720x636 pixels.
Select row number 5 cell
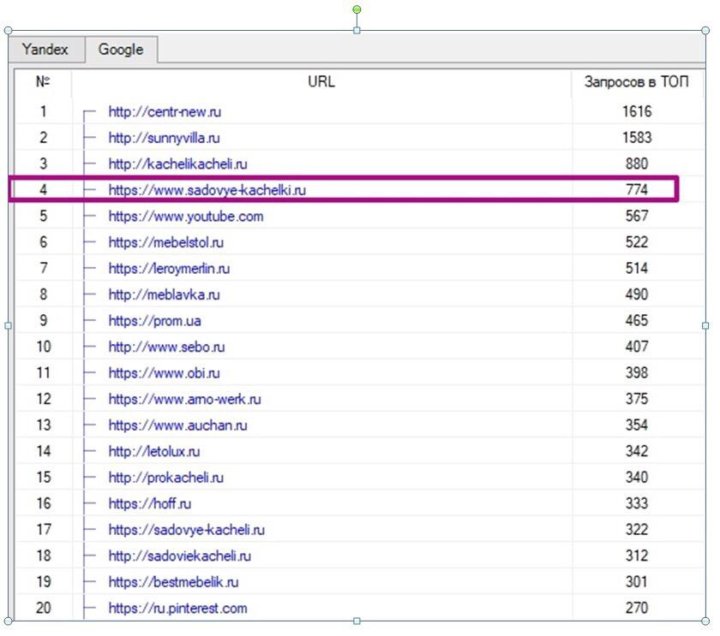click(x=43, y=216)
